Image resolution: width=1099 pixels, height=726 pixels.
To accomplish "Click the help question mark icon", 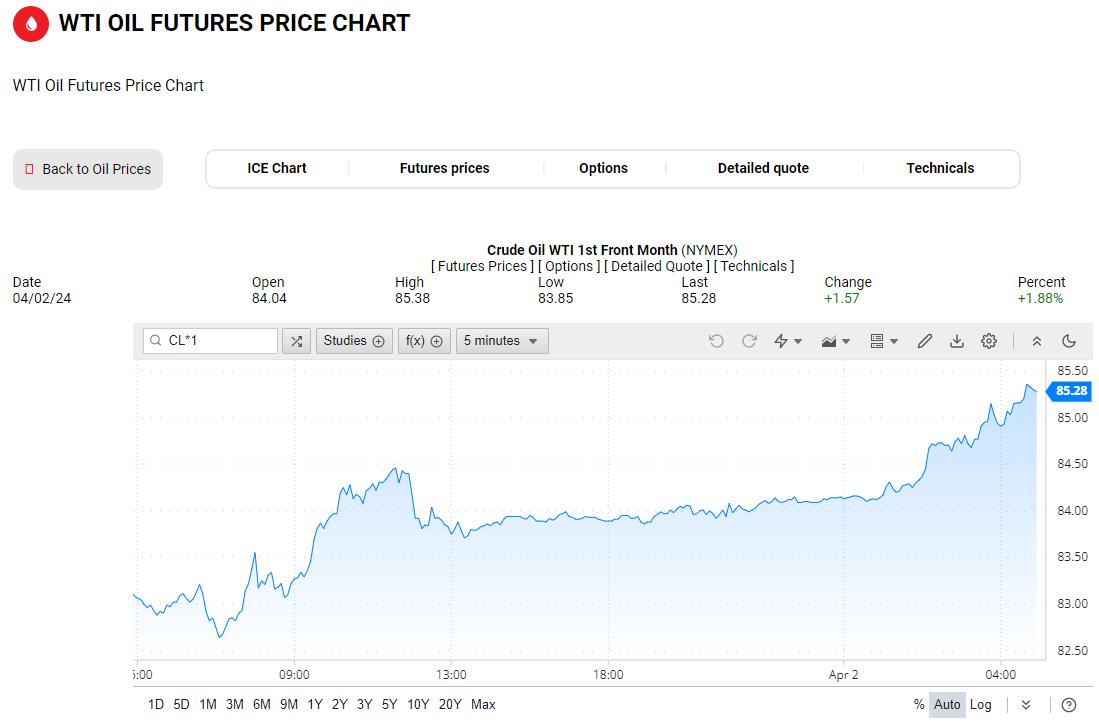I will pyautogui.click(x=1069, y=704).
